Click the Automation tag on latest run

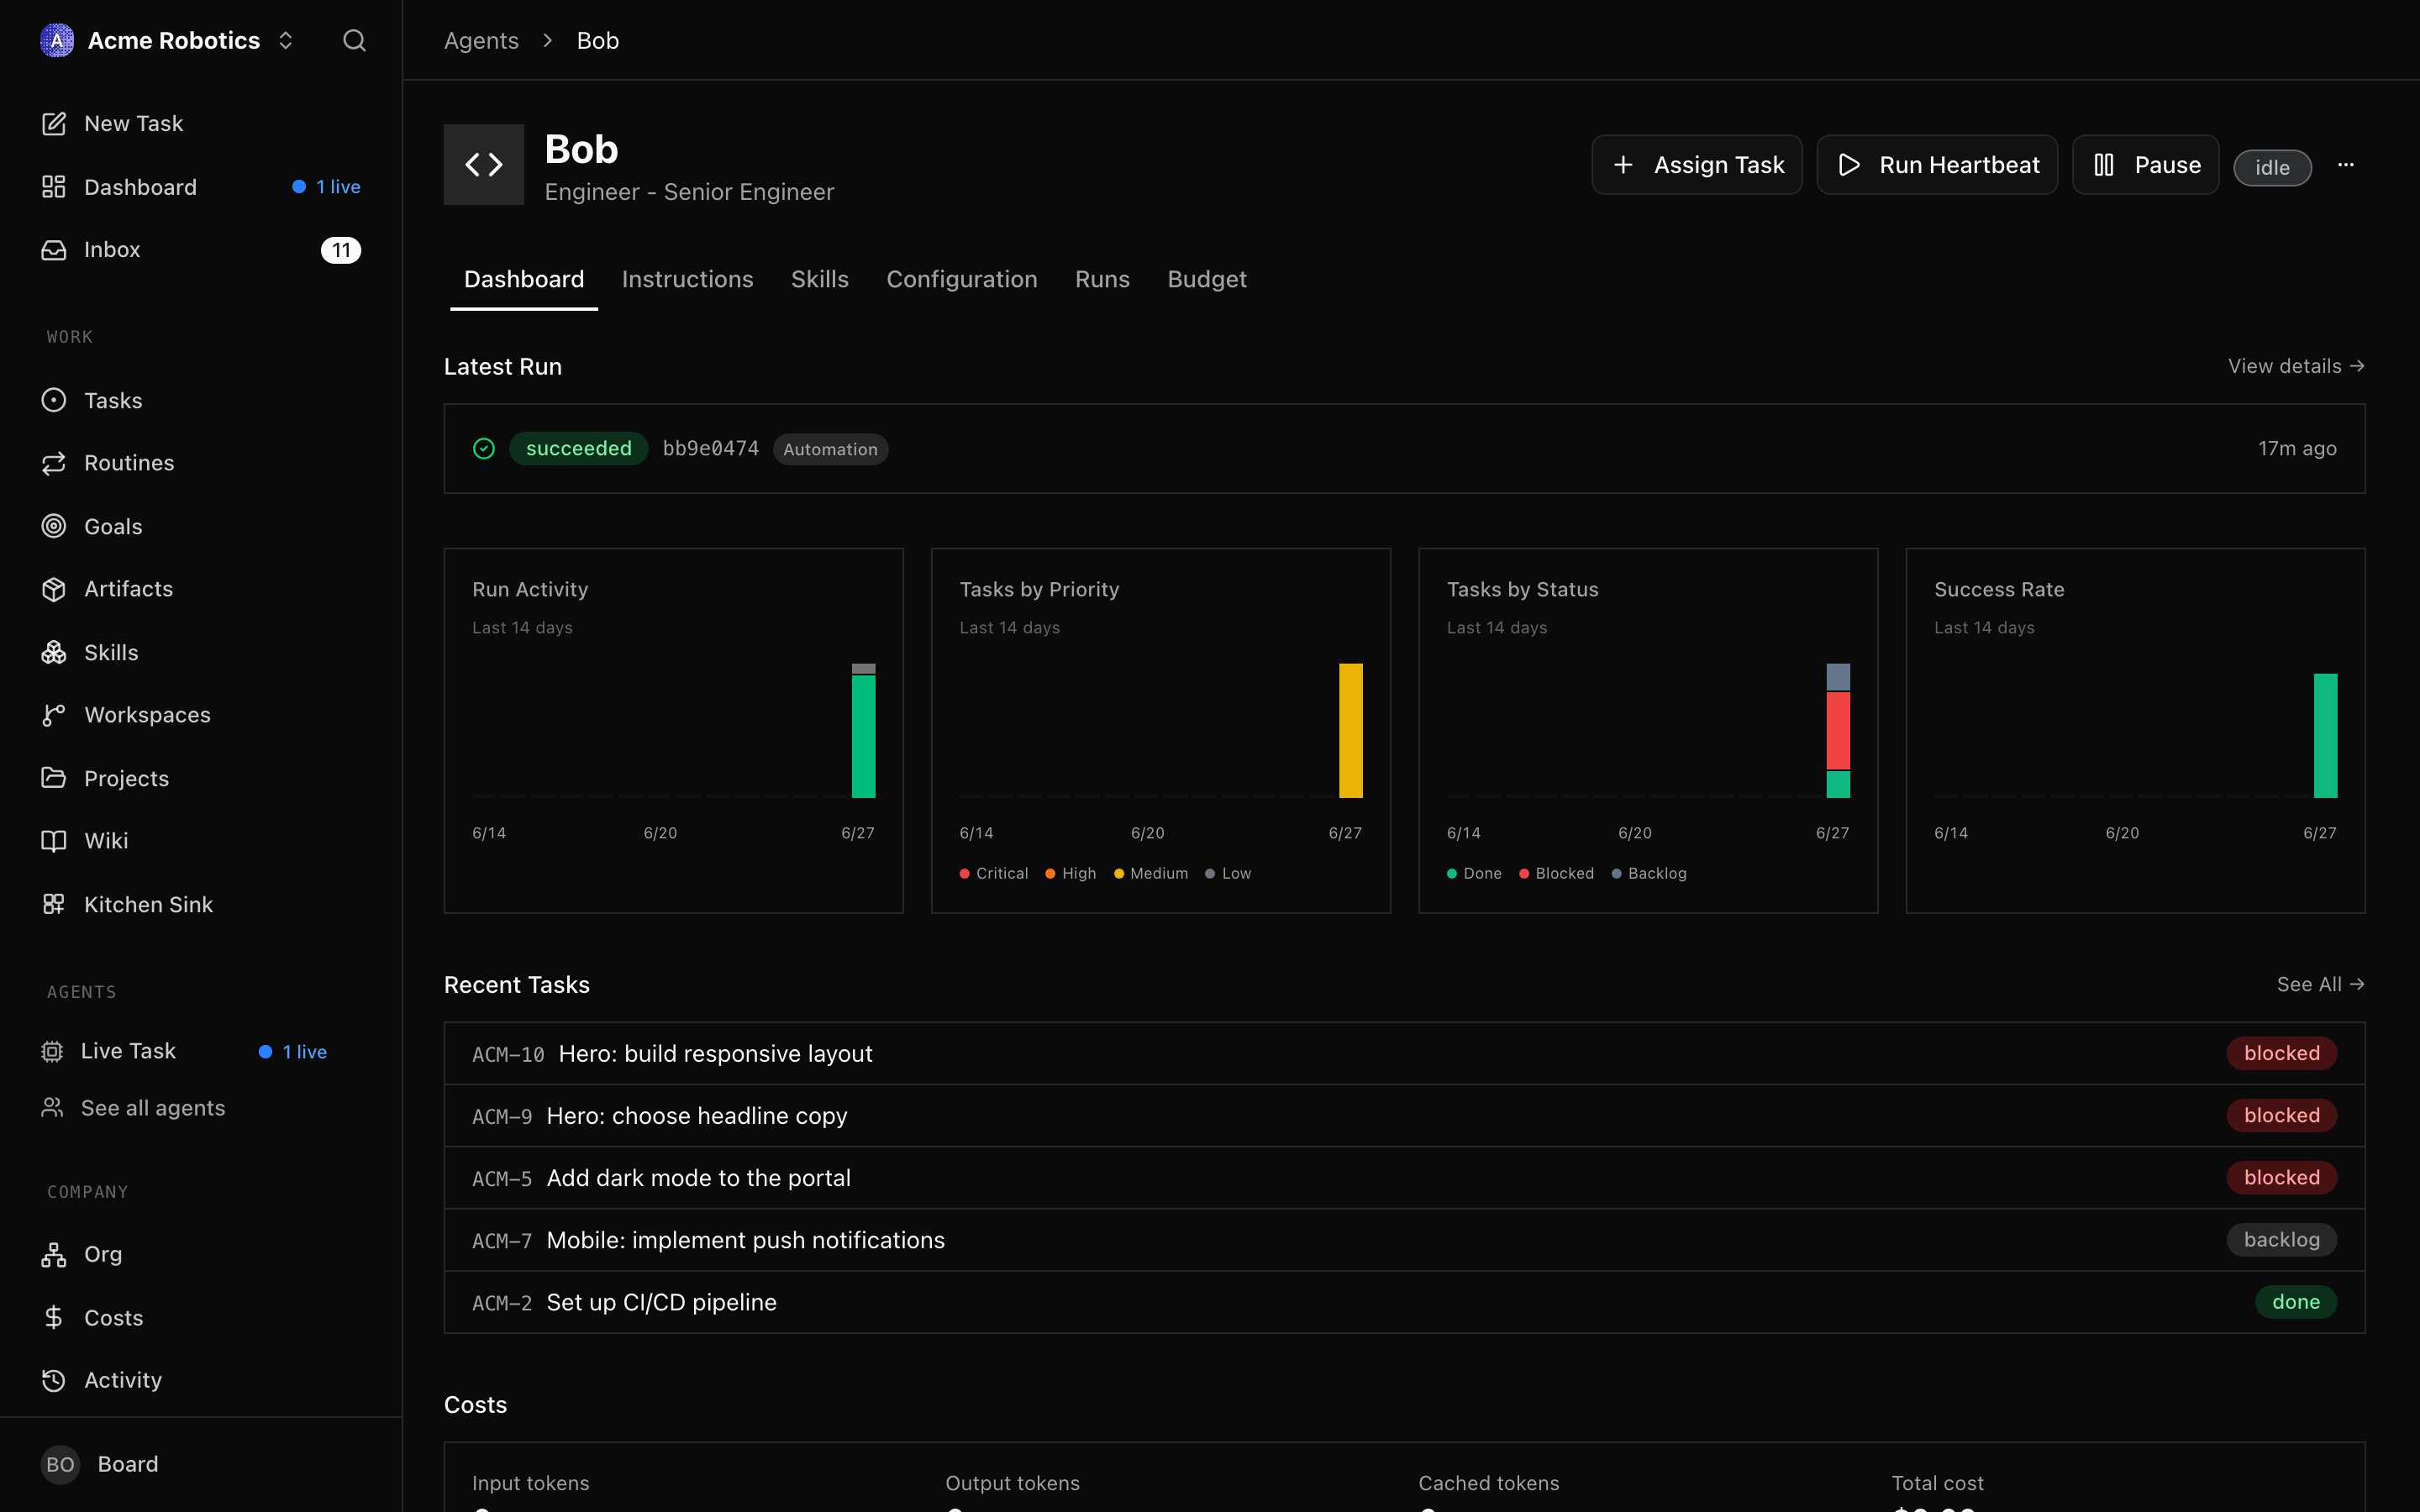tap(830, 449)
